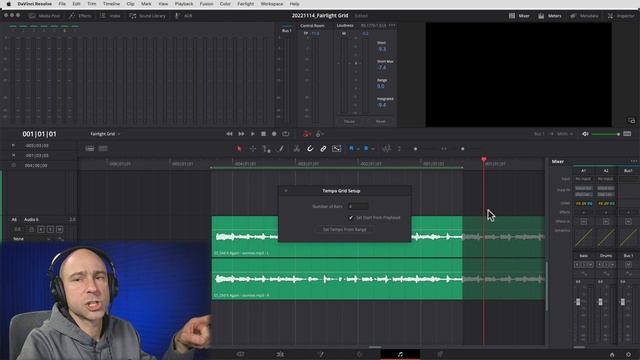640x360 pixels.
Task: Open the ADR panel
Action: click(x=184, y=16)
